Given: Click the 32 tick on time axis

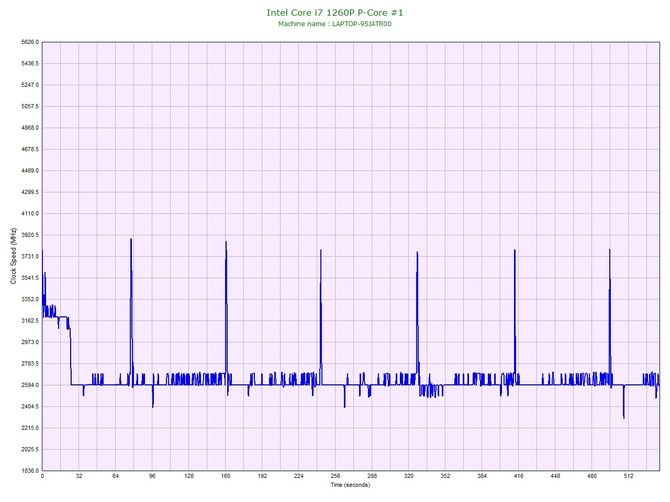Looking at the screenshot, I should 79,476.
